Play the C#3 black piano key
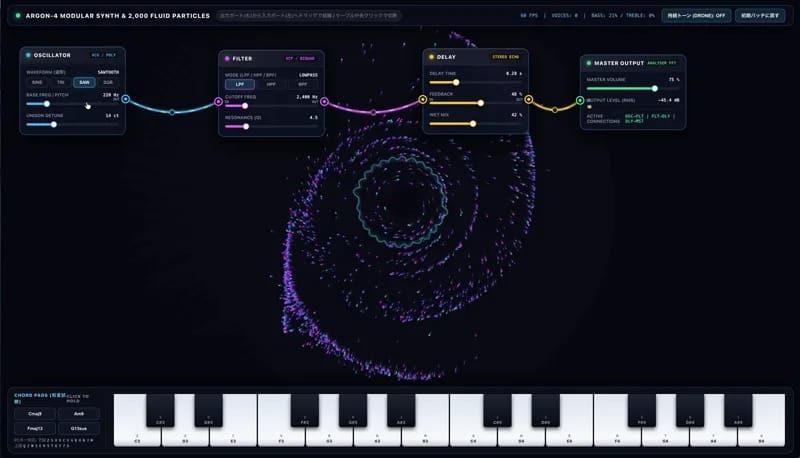Image resolution: width=800 pixels, height=458 pixels. tap(160, 410)
